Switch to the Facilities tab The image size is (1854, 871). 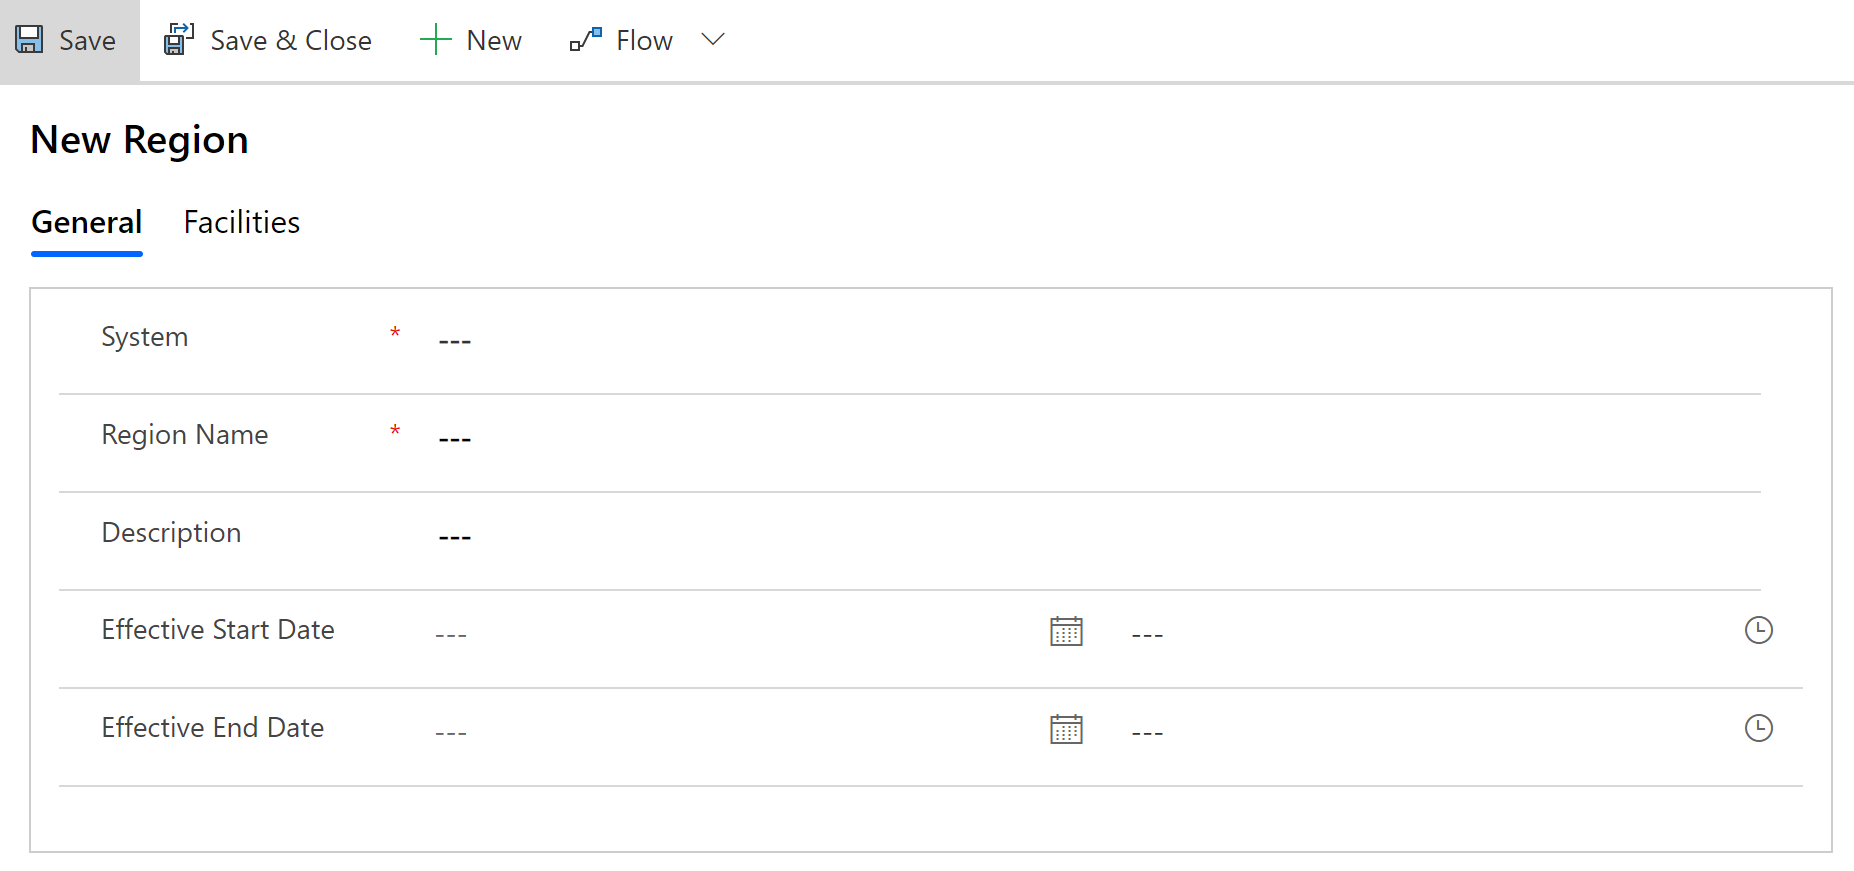242,222
